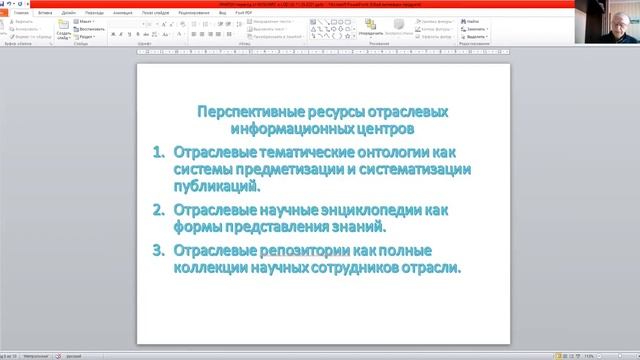This screenshot has width=640, height=360.
Task: Toggle bold formatting (Ж)
Action: pos(113,34)
